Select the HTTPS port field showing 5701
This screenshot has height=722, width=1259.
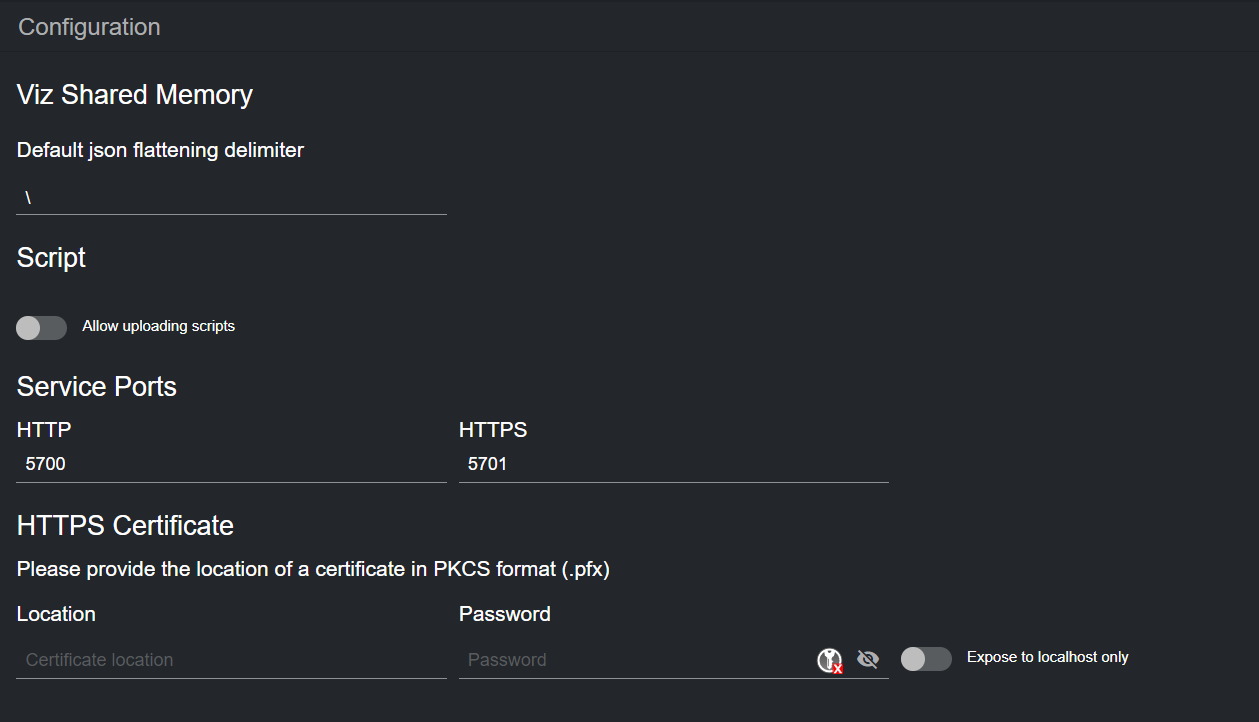[673, 464]
